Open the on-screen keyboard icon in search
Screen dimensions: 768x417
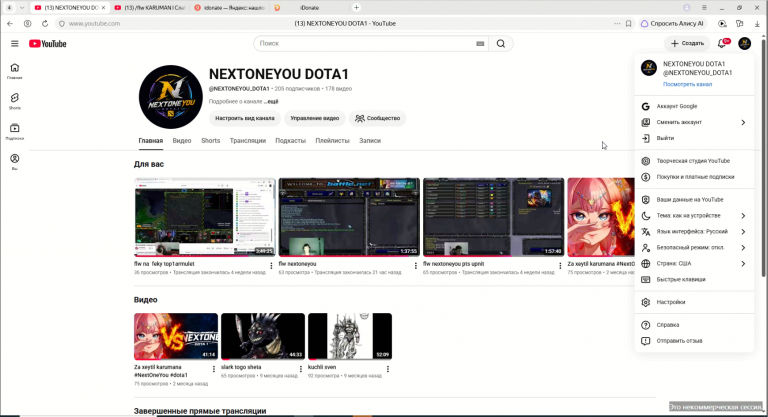pyautogui.click(x=480, y=44)
